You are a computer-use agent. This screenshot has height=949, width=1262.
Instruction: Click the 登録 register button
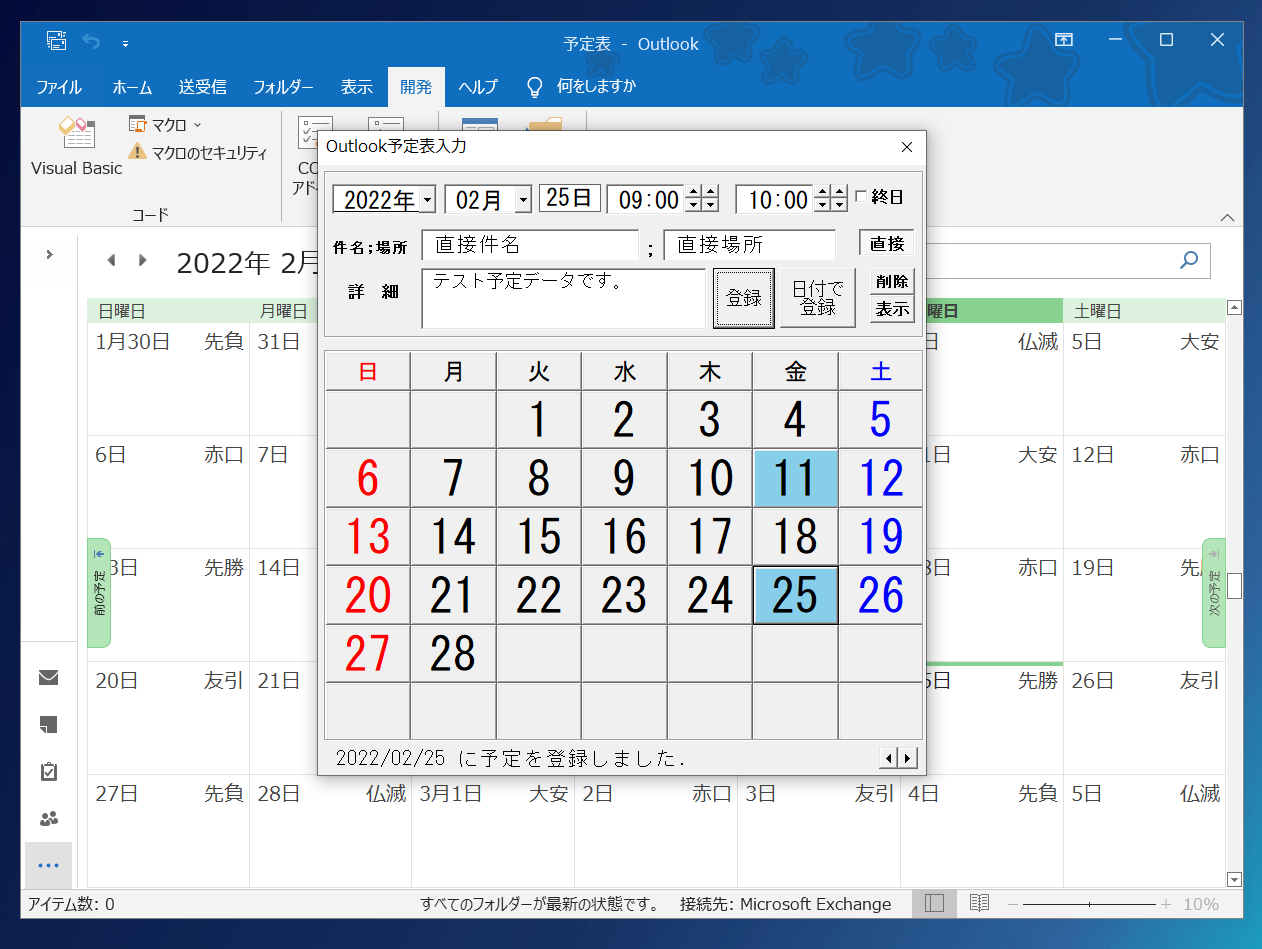click(x=744, y=298)
